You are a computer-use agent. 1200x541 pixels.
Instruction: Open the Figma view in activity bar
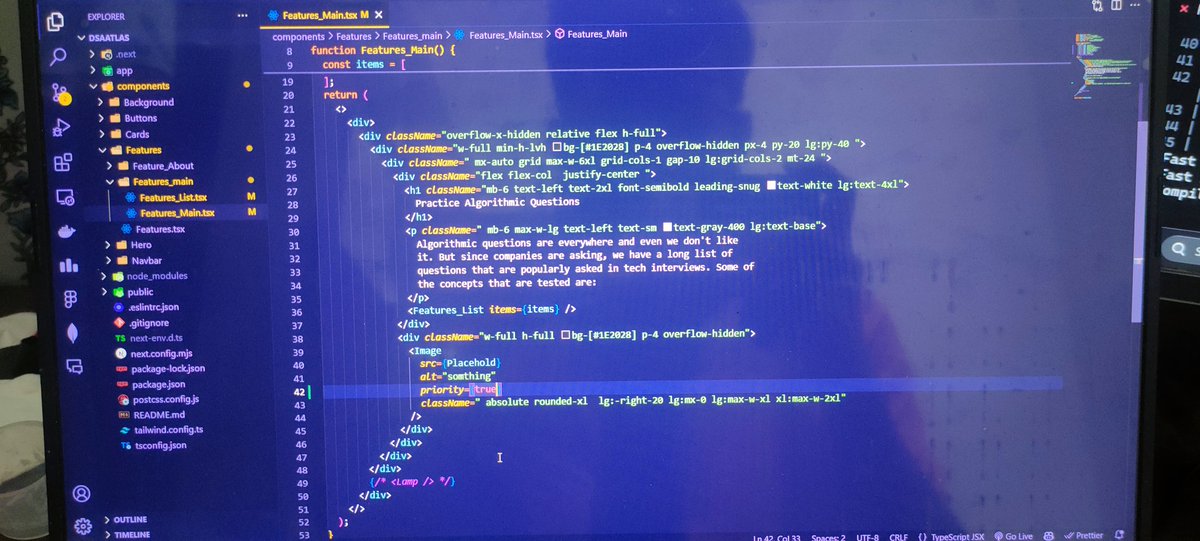pyautogui.click(x=70, y=299)
